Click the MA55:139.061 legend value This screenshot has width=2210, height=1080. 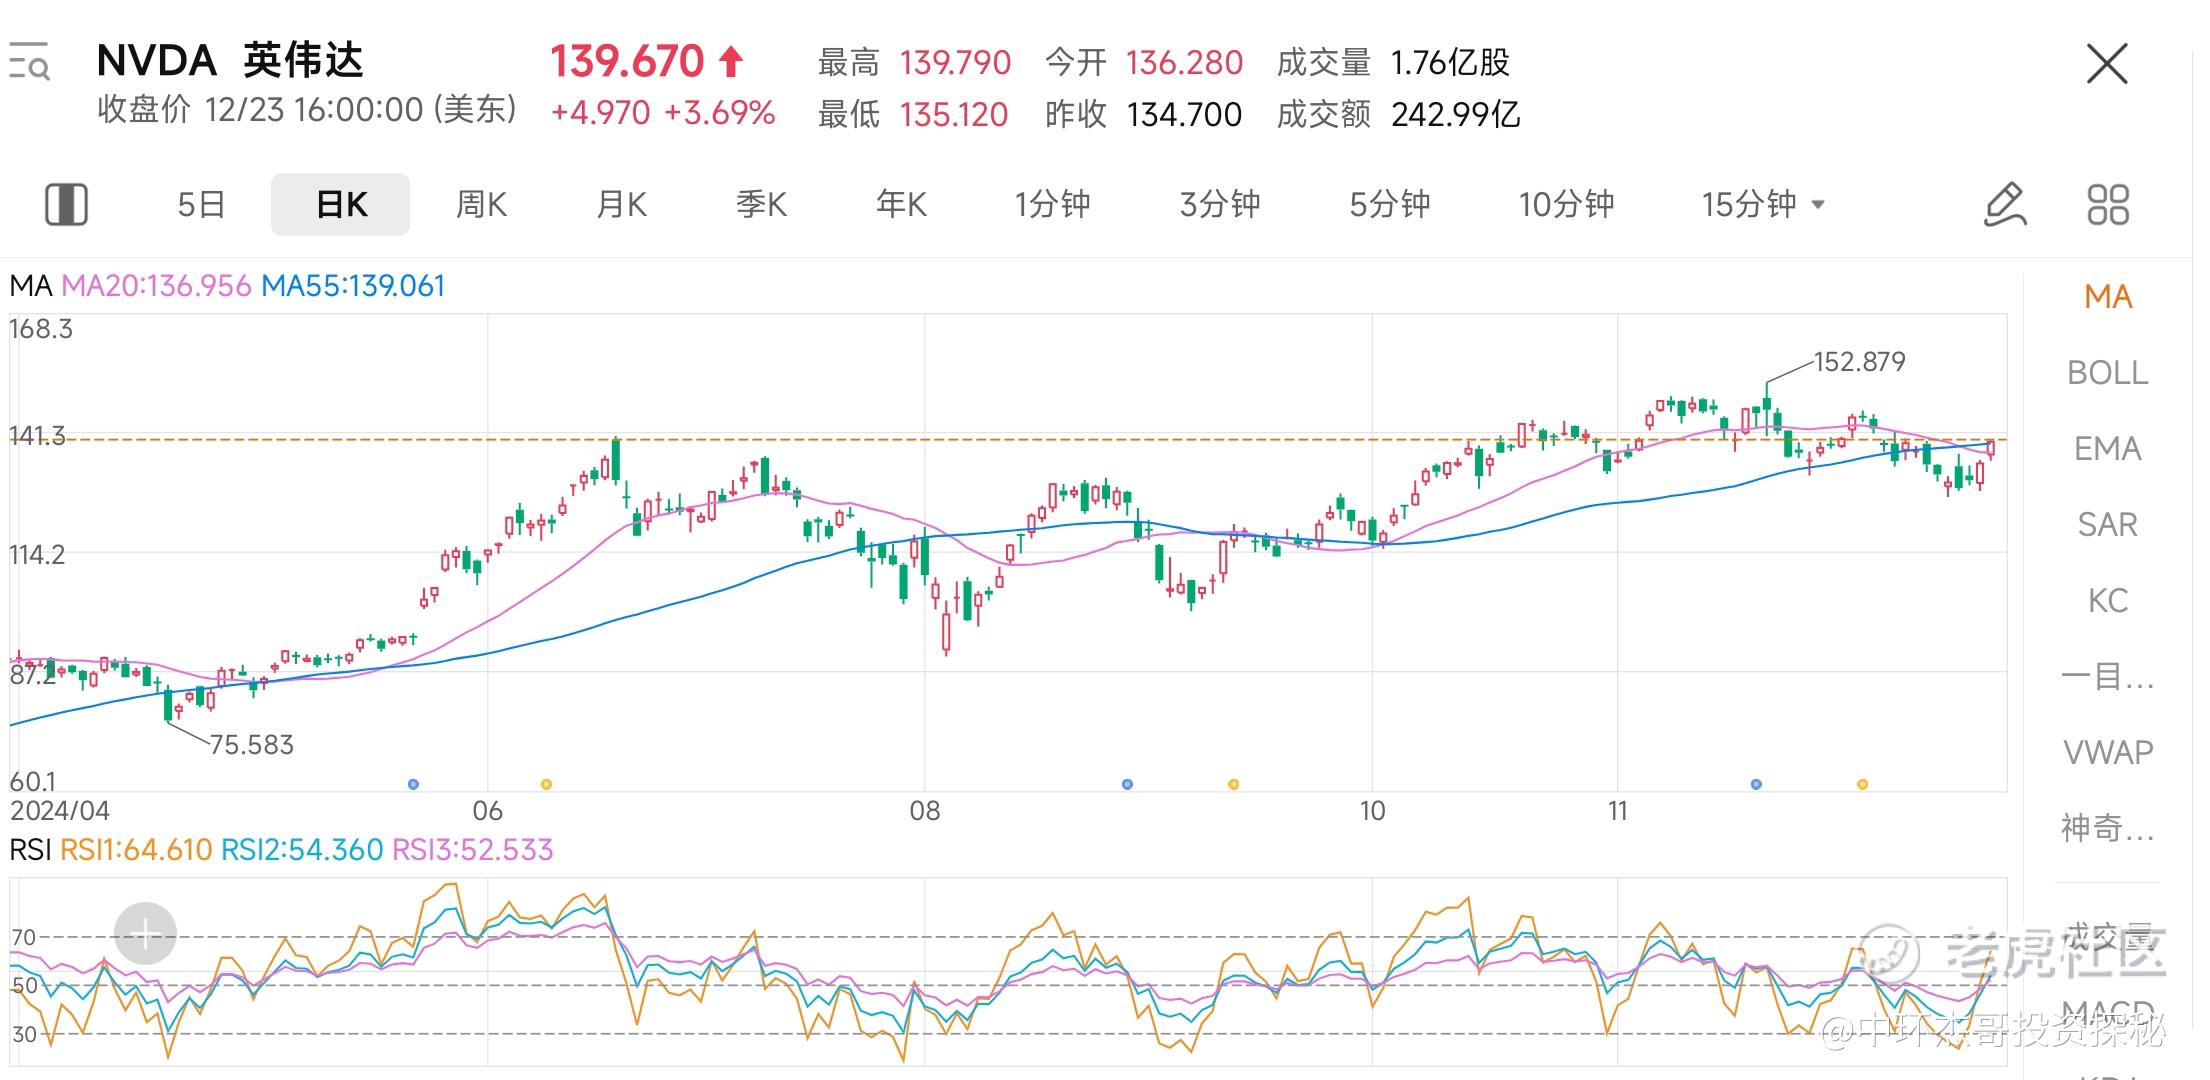[x=353, y=286]
